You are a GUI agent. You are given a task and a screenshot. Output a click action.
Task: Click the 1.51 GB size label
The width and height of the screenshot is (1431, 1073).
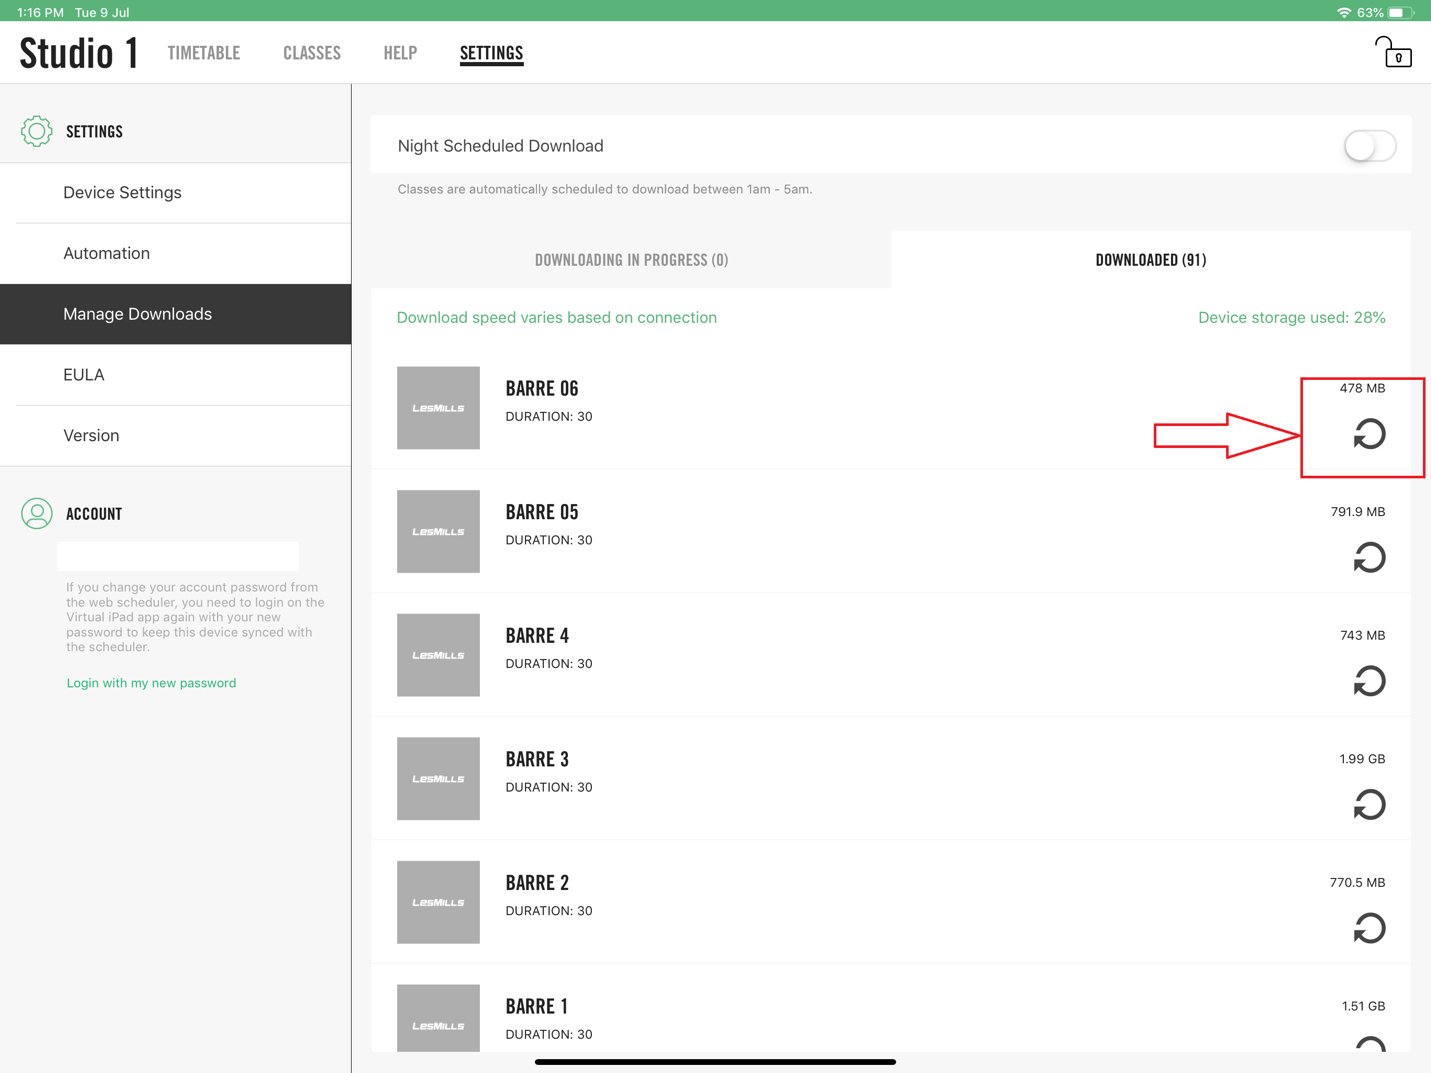coord(1363,1006)
